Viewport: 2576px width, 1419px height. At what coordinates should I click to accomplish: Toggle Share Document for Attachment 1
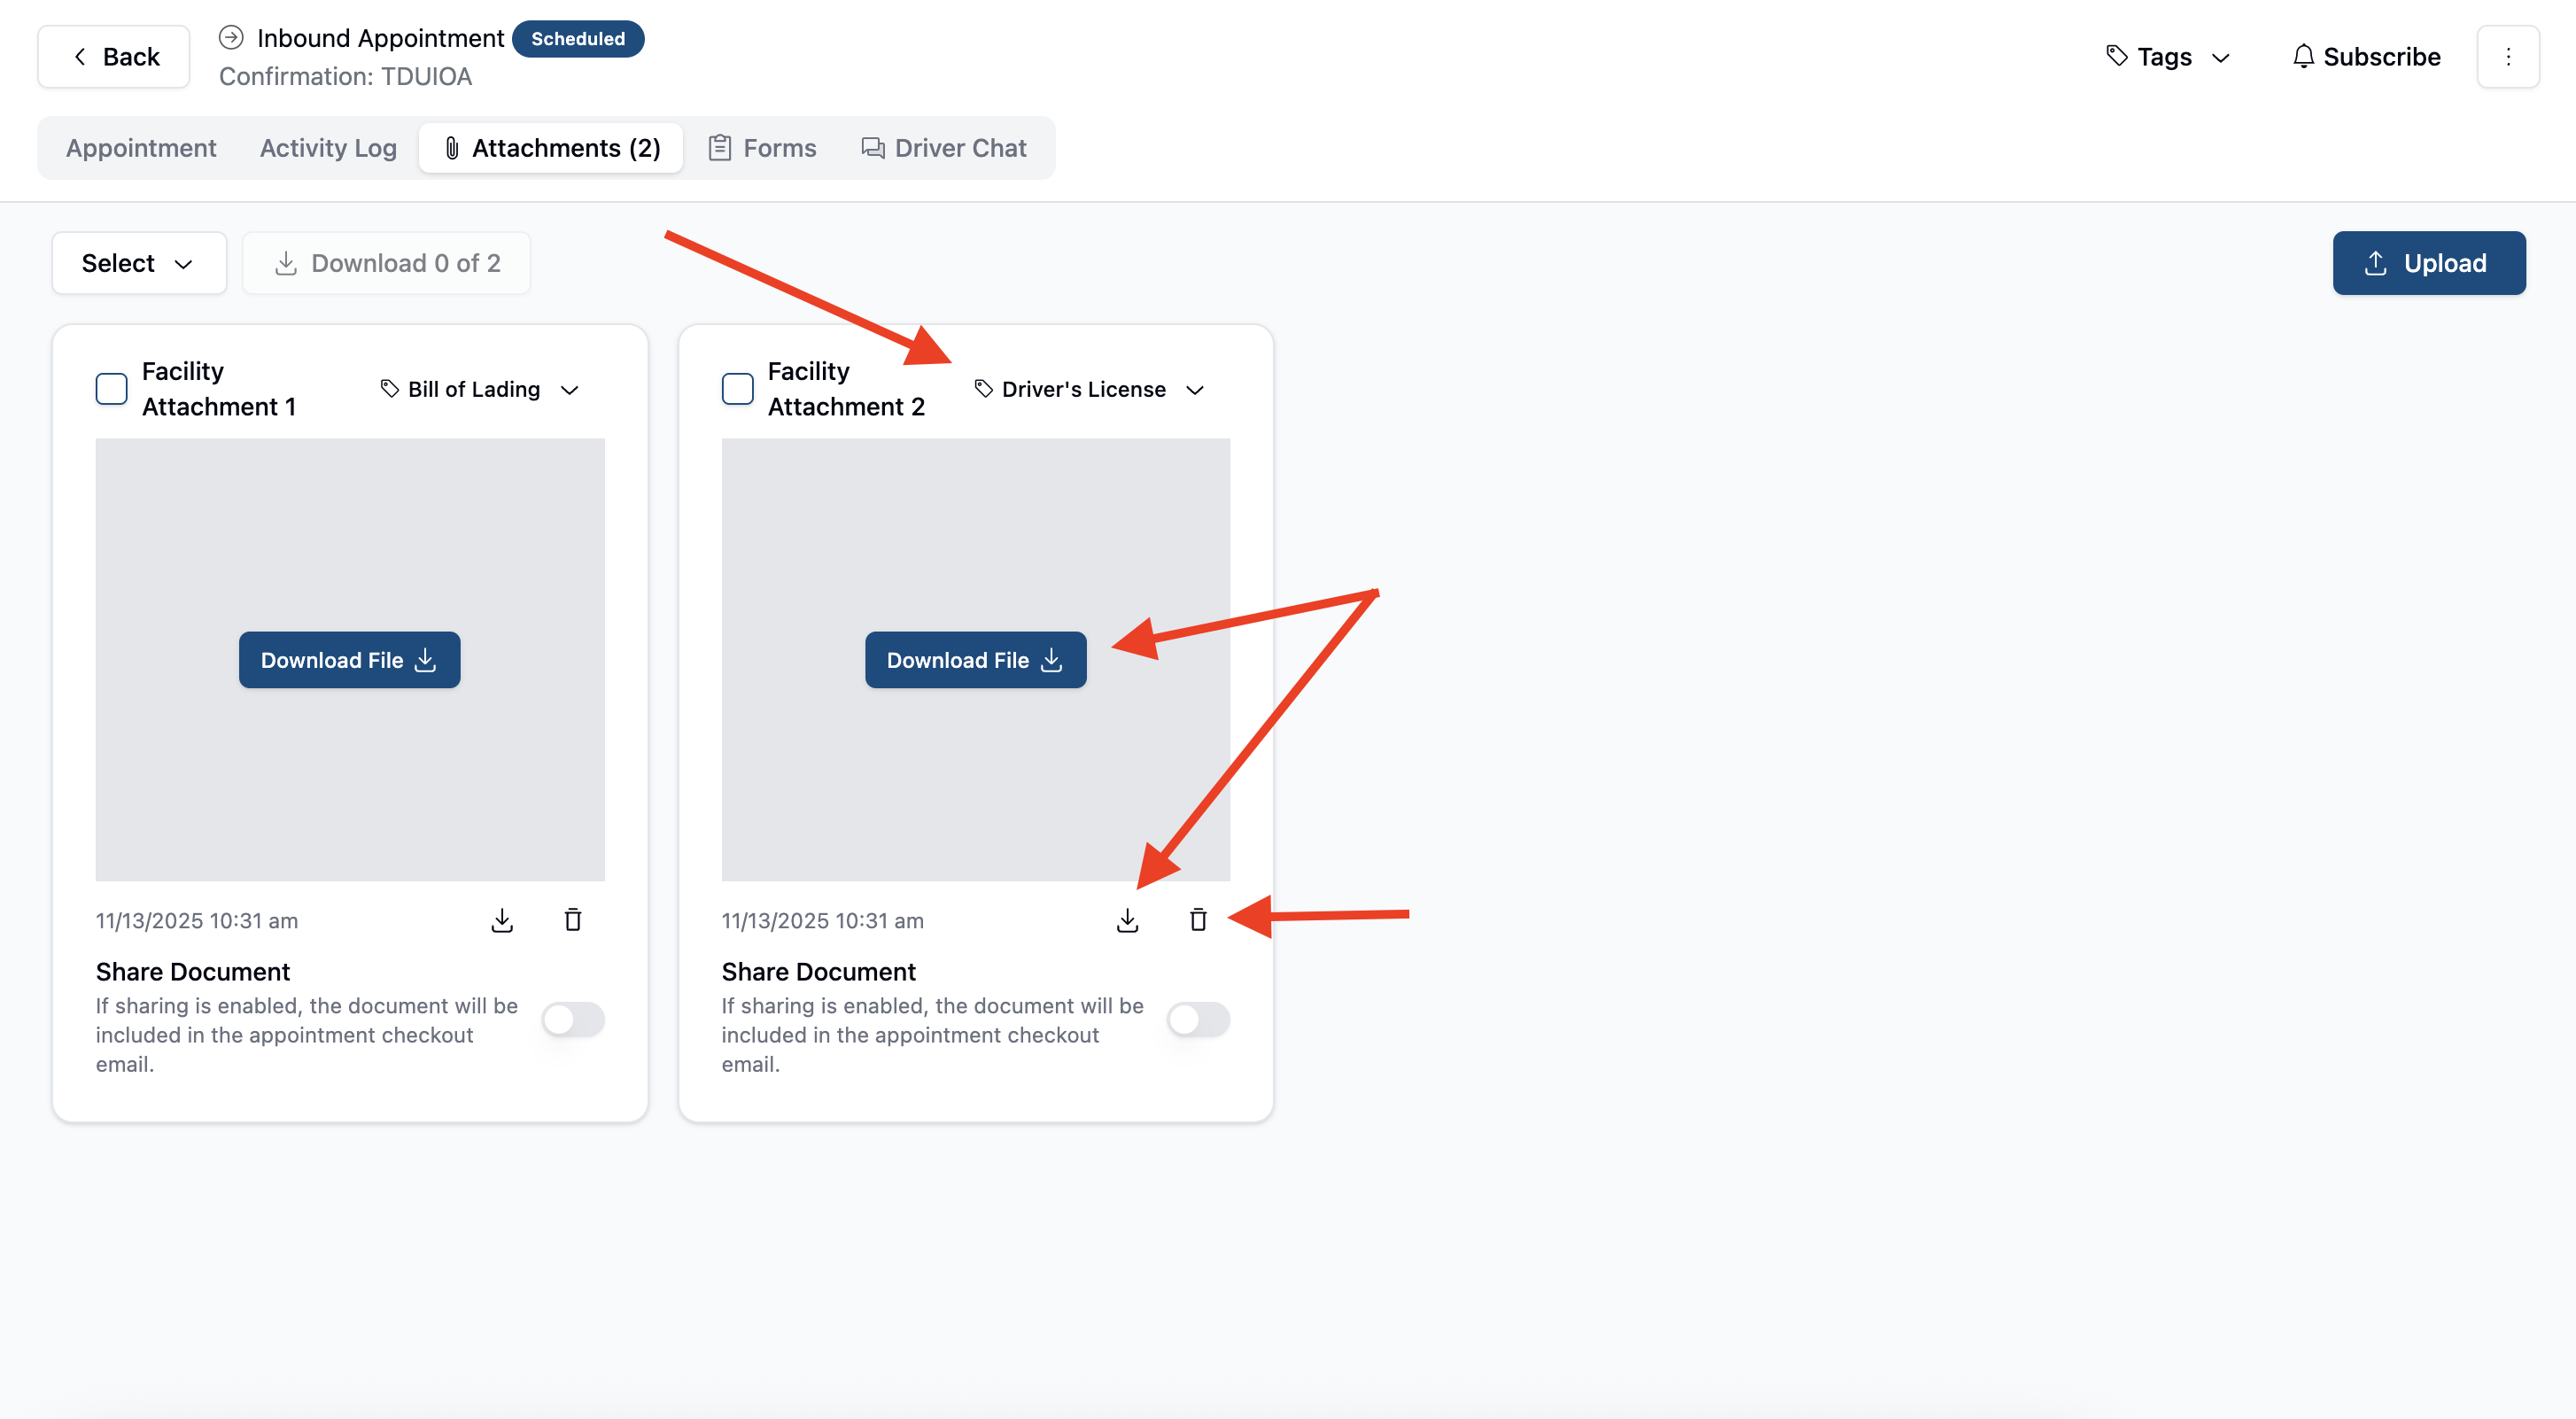(573, 1020)
